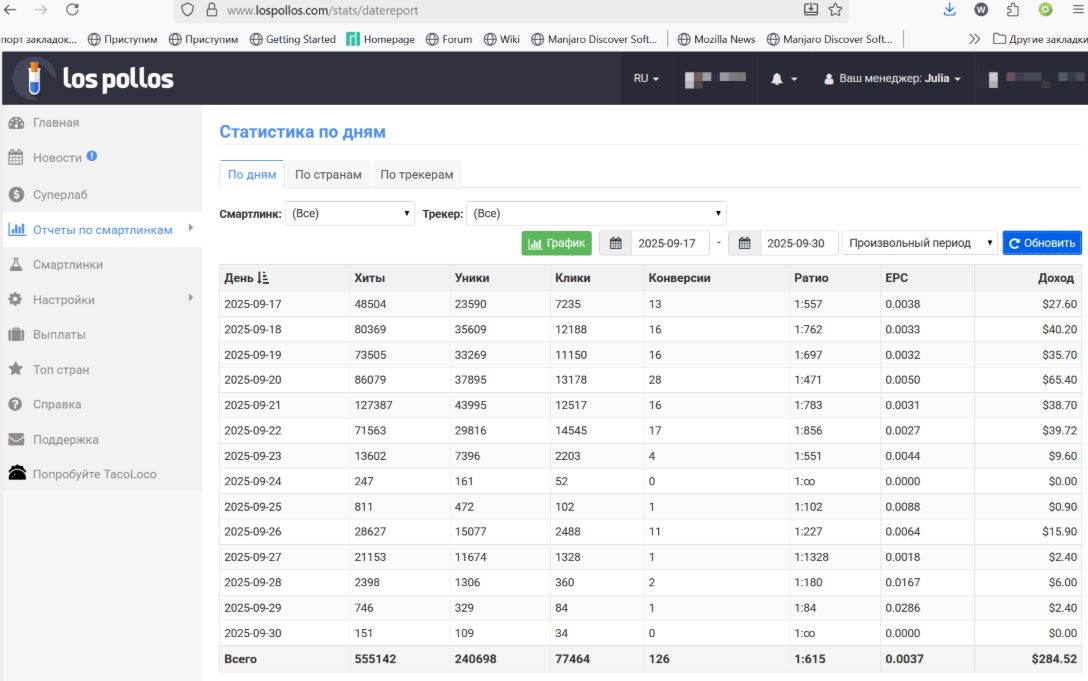Screen dimensions: 1088x681
Task: Open RU language dropdown
Action: (646, 79)
